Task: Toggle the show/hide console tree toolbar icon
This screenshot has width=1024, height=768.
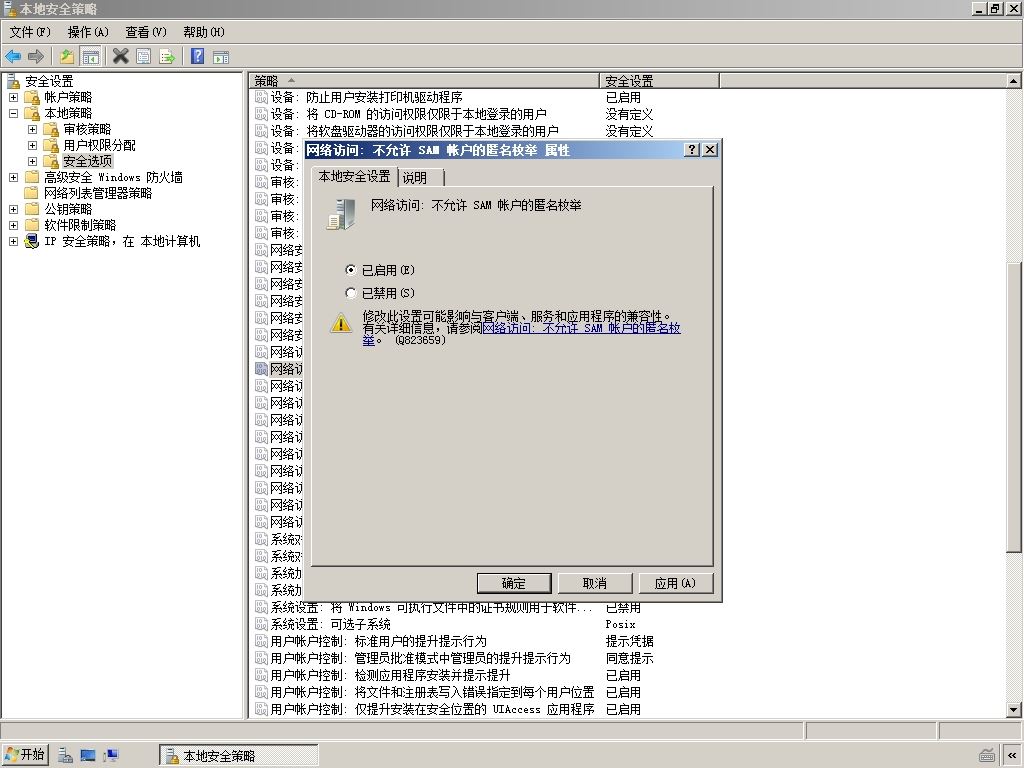Action: tap(90, 57)
